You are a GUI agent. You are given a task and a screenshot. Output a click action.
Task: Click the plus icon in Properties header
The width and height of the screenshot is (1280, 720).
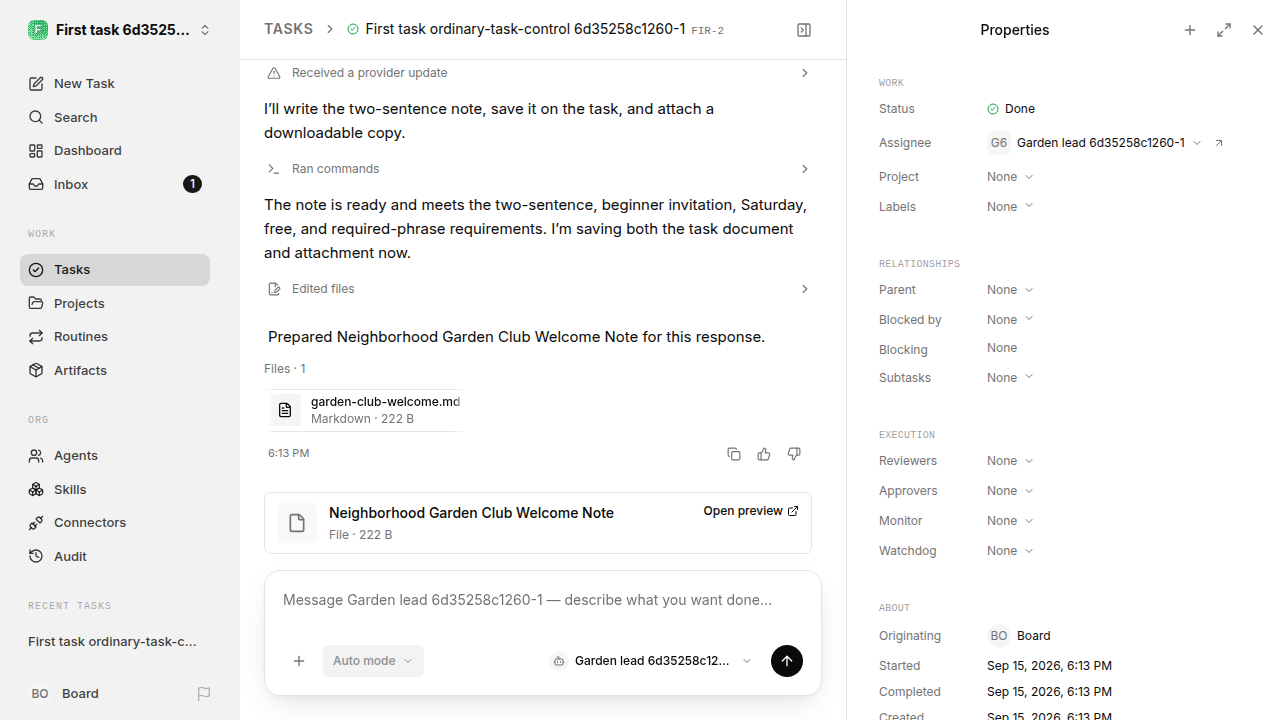(x=1190, y=30)
